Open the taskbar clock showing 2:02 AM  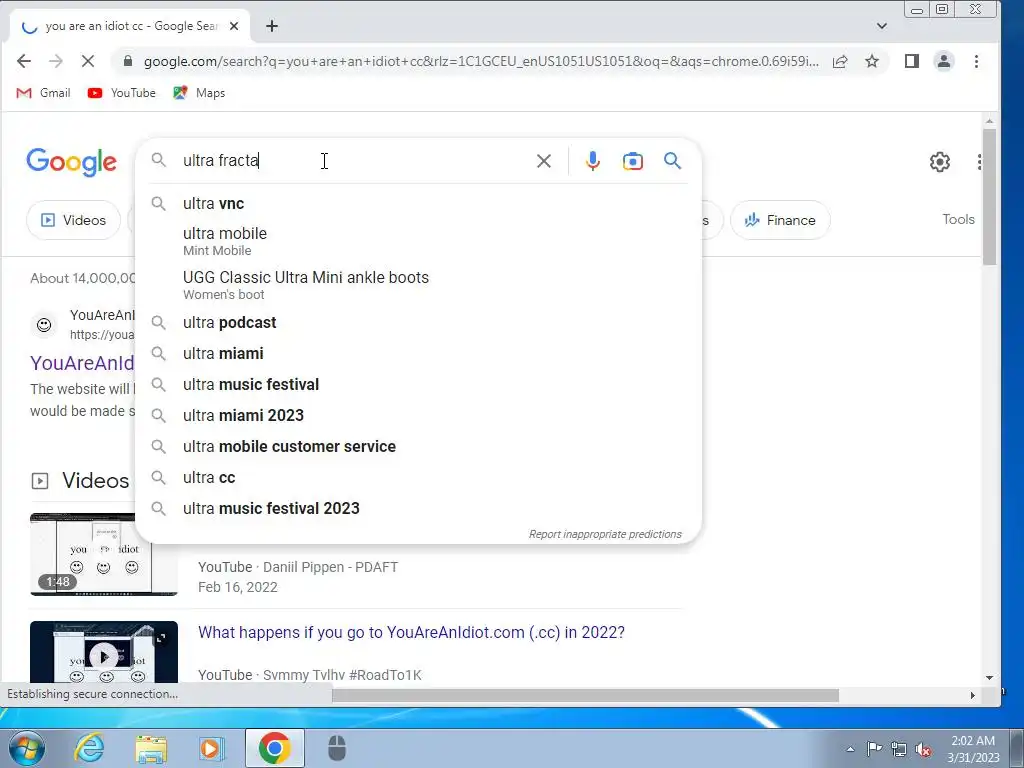pos(973,749)
